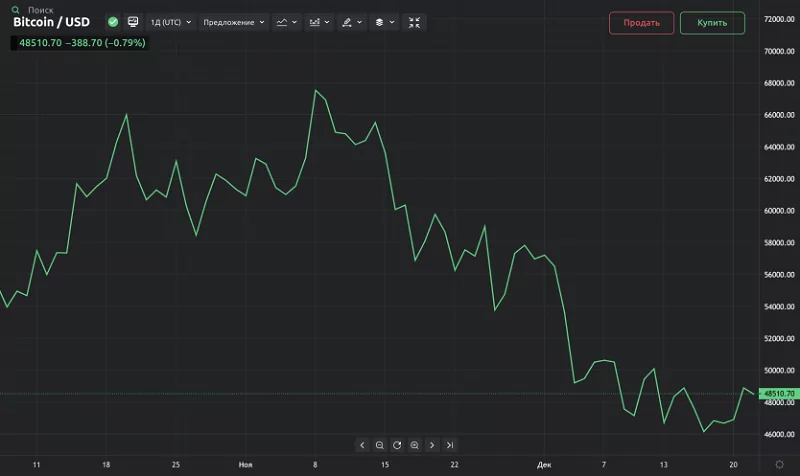Expand the layers dropdown menu

(383, 21)
